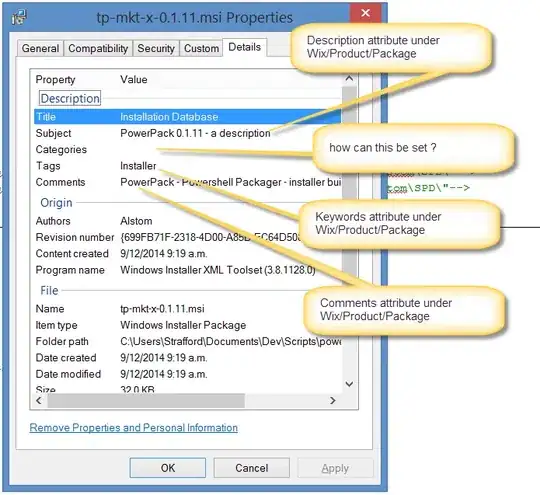Click the Name value tp-mkt-x-0.1.11.msi

pyautogui.click(x=162, y=309)
